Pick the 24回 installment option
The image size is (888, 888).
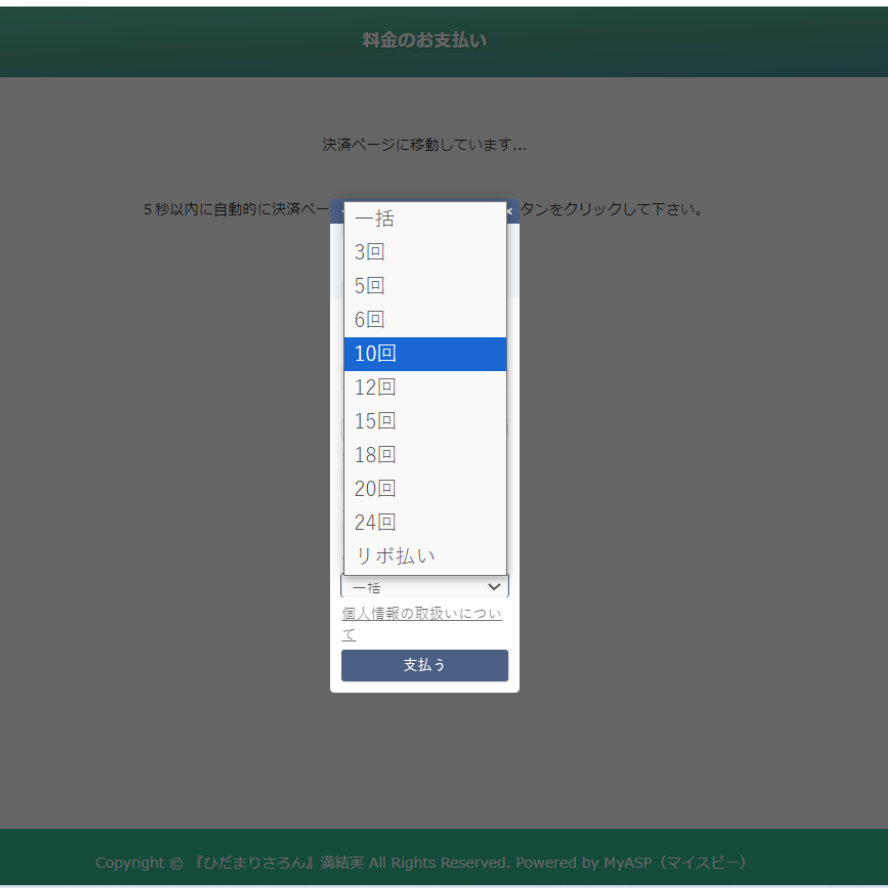point(424,522)
